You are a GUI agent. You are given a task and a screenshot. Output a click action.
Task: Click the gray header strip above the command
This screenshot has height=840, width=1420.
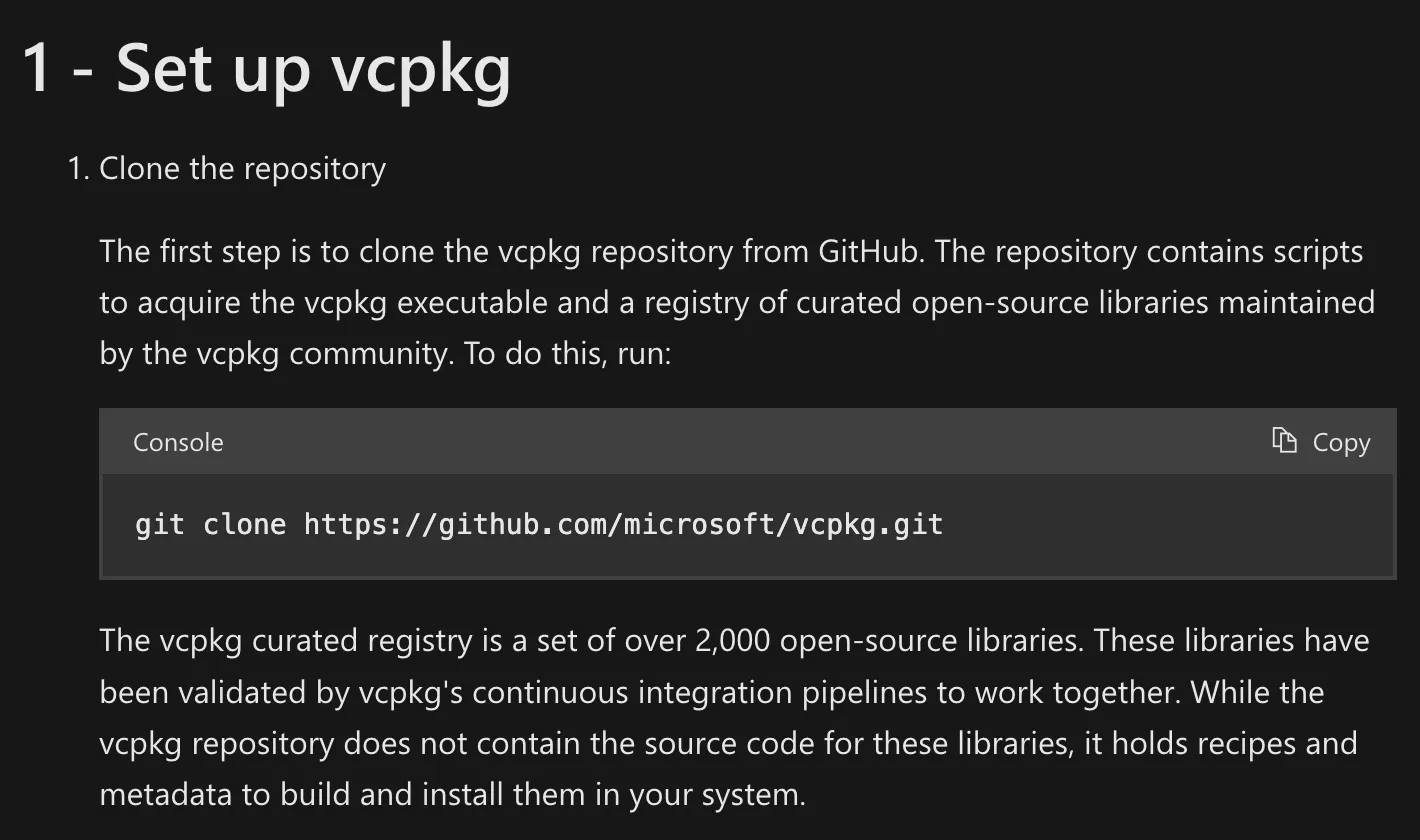(x=700, y=441)
